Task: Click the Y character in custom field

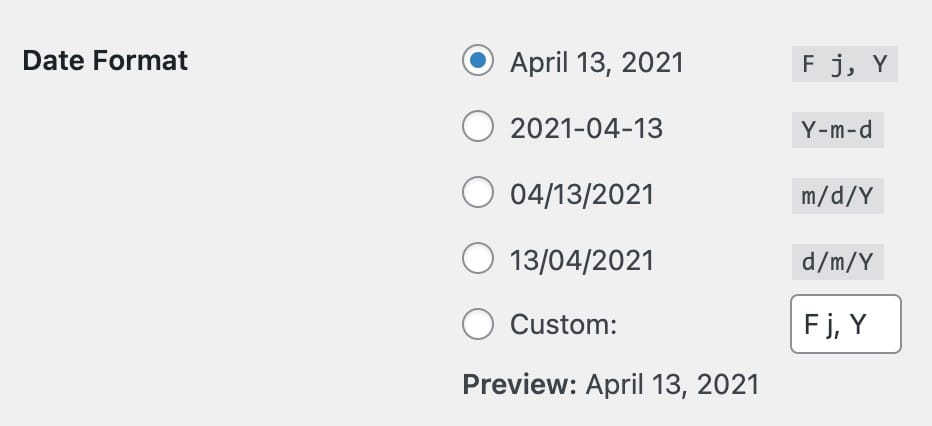Action: pos(858,324)
